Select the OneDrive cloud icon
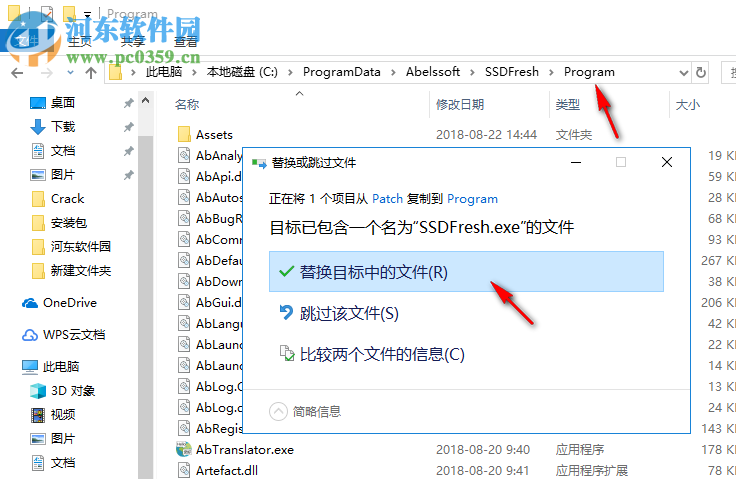 [30, 303]
